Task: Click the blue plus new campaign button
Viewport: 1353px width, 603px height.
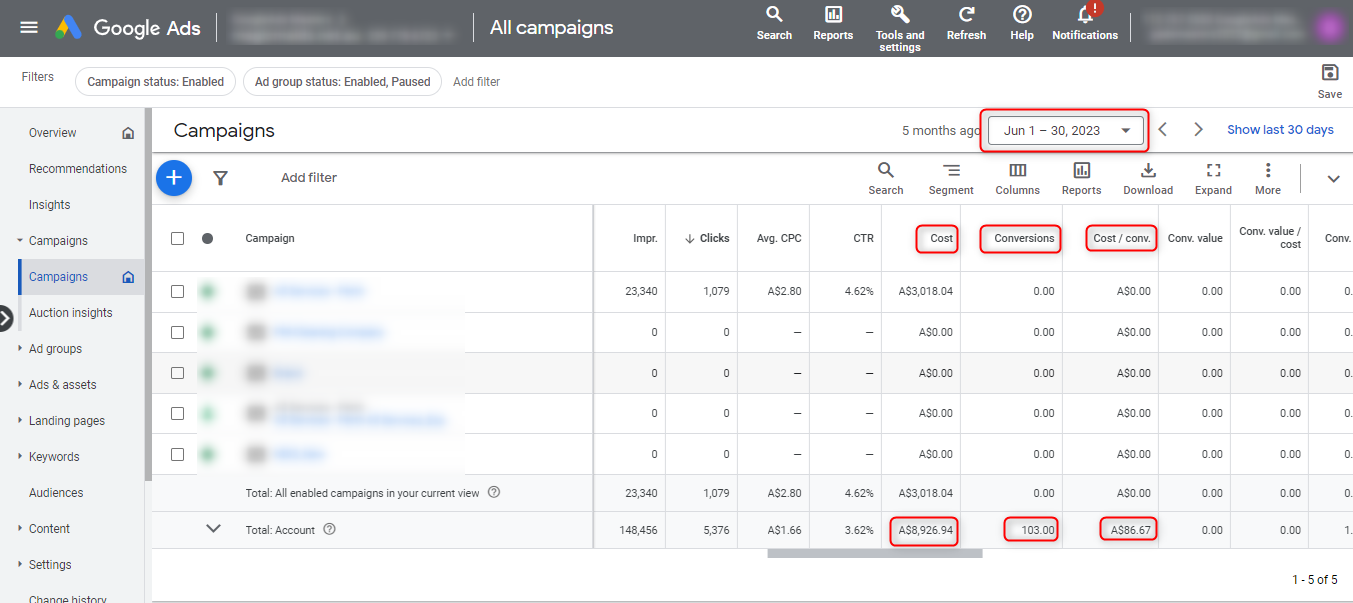Action: click(174, 177)
